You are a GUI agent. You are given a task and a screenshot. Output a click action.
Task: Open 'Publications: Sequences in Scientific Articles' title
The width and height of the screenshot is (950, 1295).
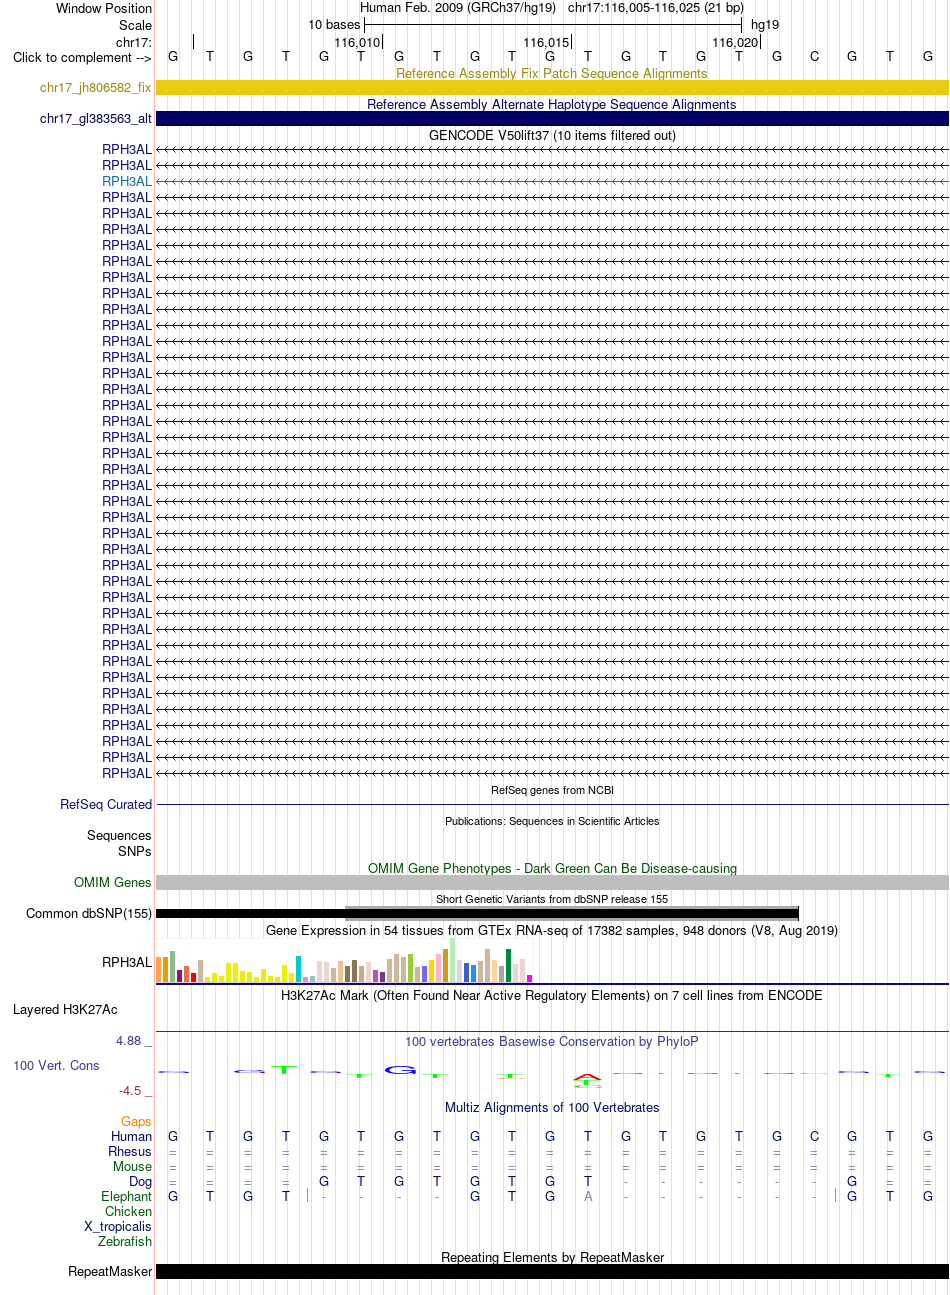tap(552, 821)
